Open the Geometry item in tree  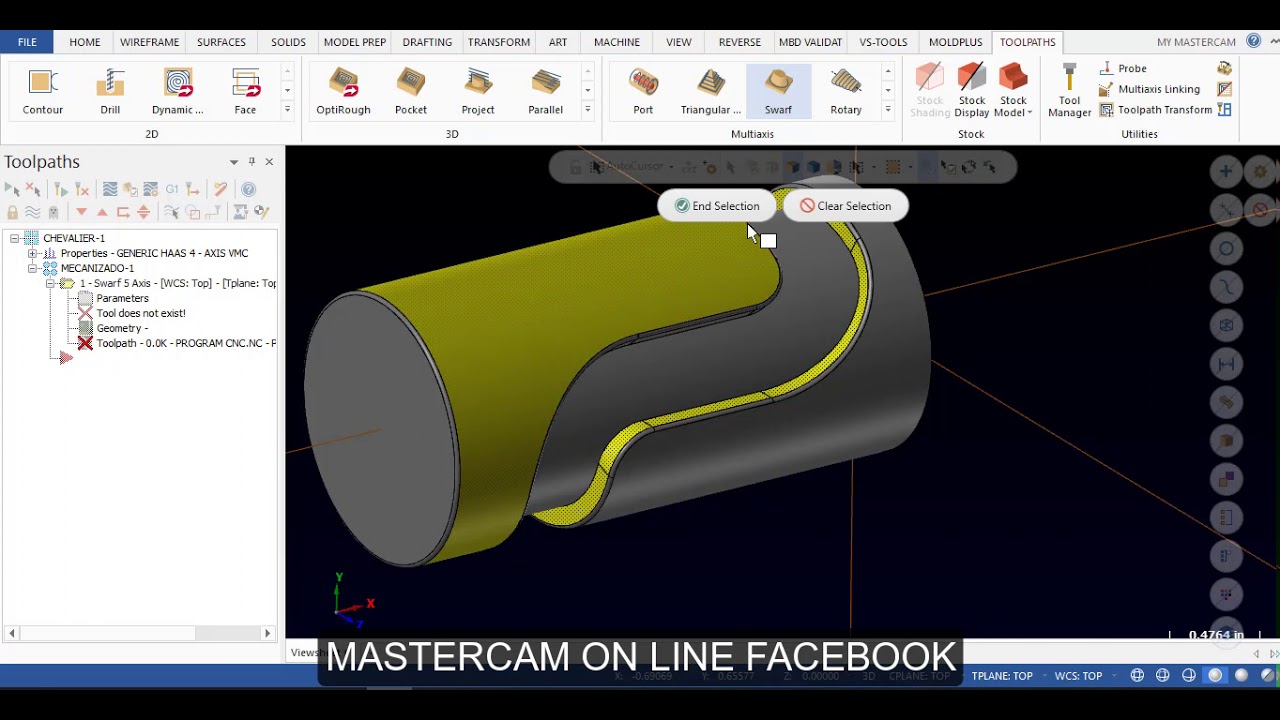coord(122,328)
